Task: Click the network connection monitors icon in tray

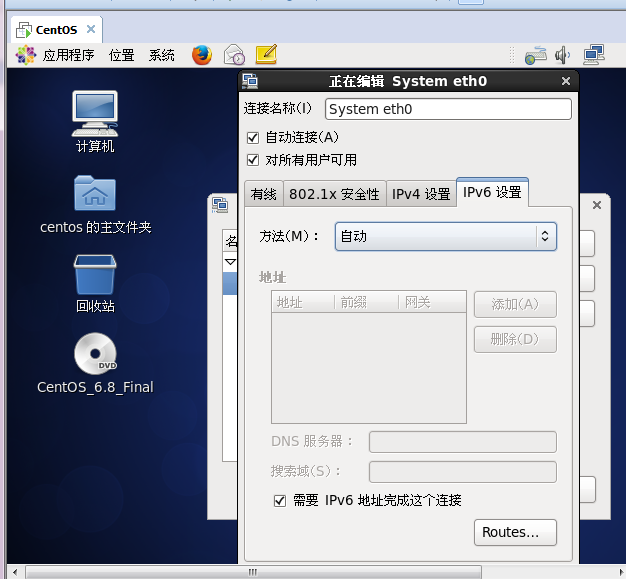Action: pyautogui.click(x=594, y=55)
